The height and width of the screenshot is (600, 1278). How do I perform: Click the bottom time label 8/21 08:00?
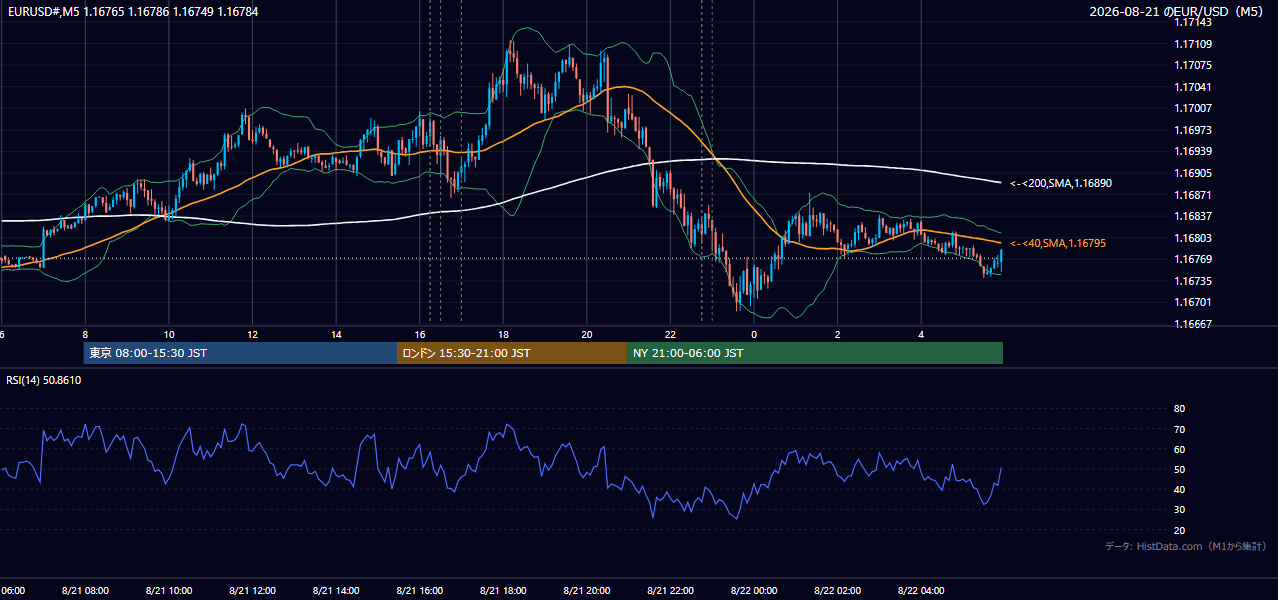85,591
